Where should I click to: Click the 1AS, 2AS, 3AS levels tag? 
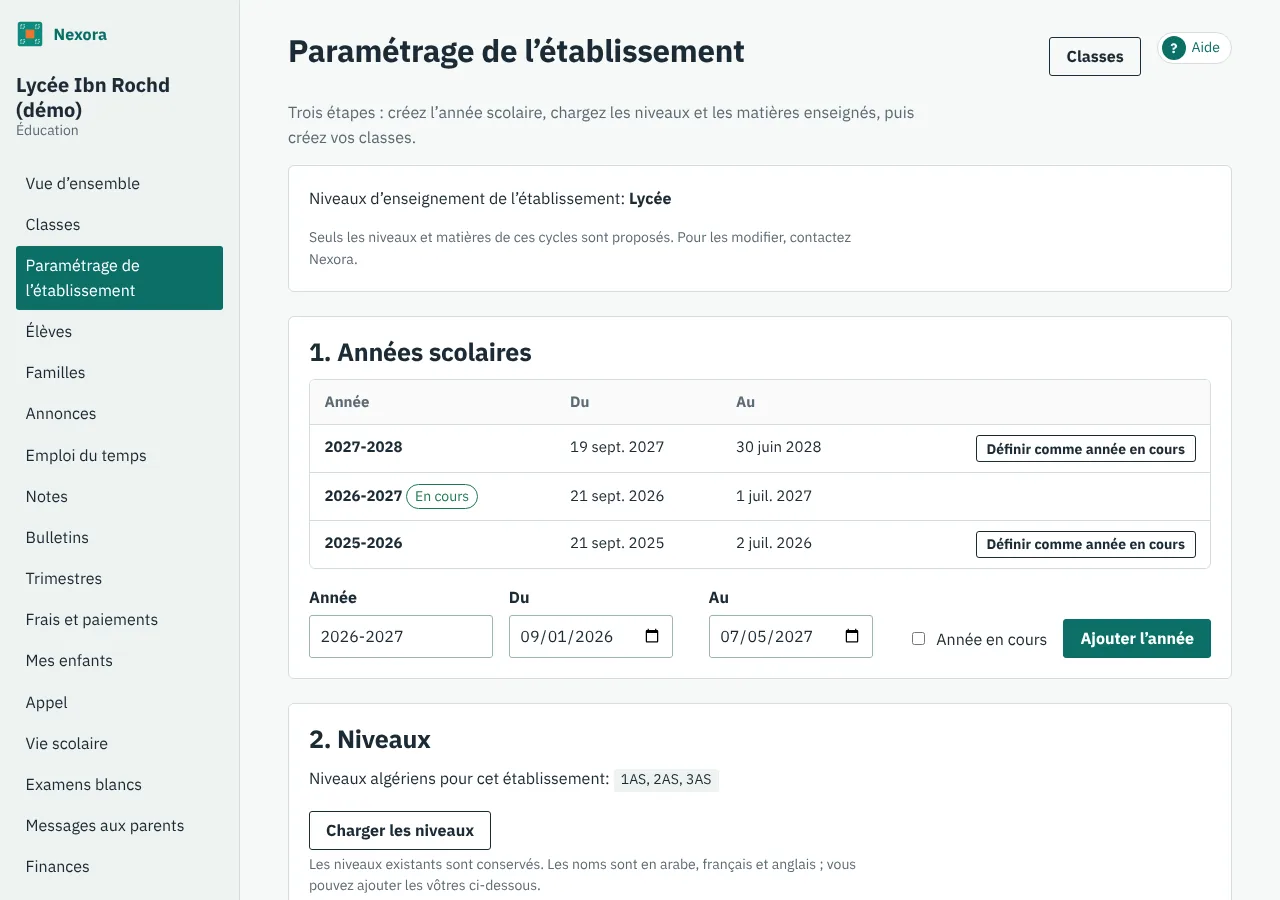coord(666,779)
